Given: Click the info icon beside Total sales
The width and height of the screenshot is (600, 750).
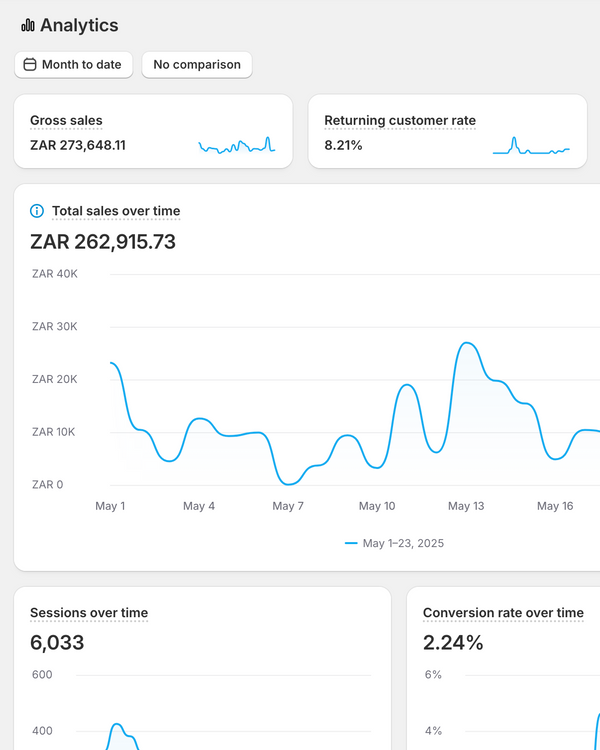Looking at the screenshot, I should pyautogui.click(x=37, y=211).
